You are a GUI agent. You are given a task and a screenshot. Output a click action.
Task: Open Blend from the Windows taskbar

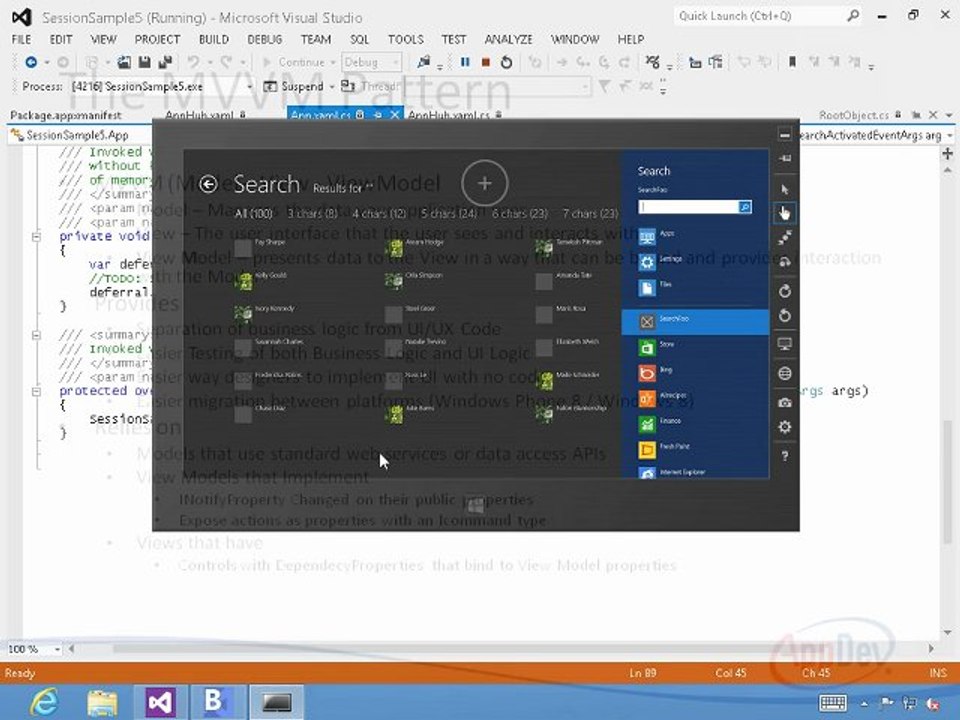point(218,702)
